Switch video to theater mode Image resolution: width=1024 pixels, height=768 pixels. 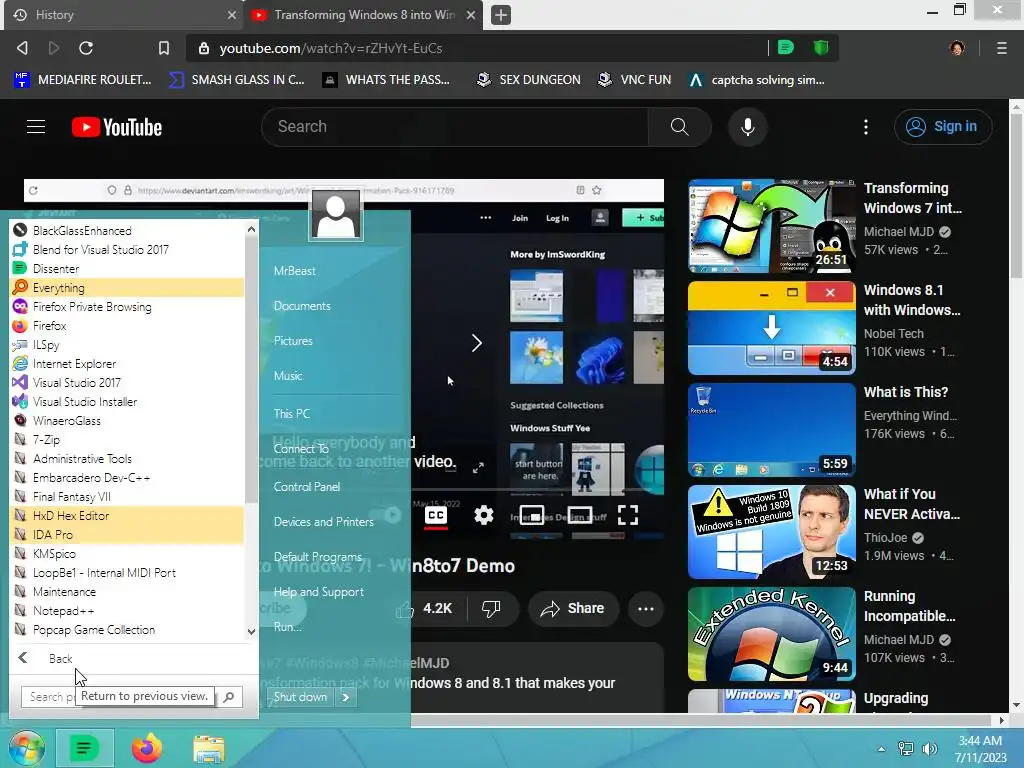tap(580, 515)
